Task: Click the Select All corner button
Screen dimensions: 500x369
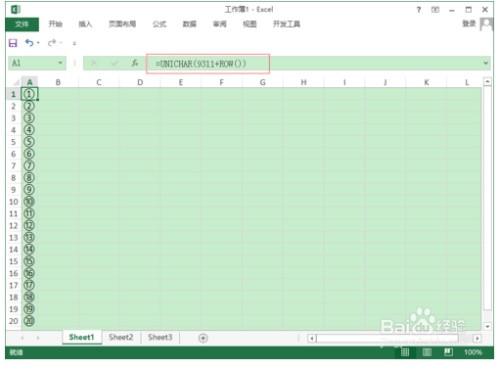Action: tap(14, 82)
